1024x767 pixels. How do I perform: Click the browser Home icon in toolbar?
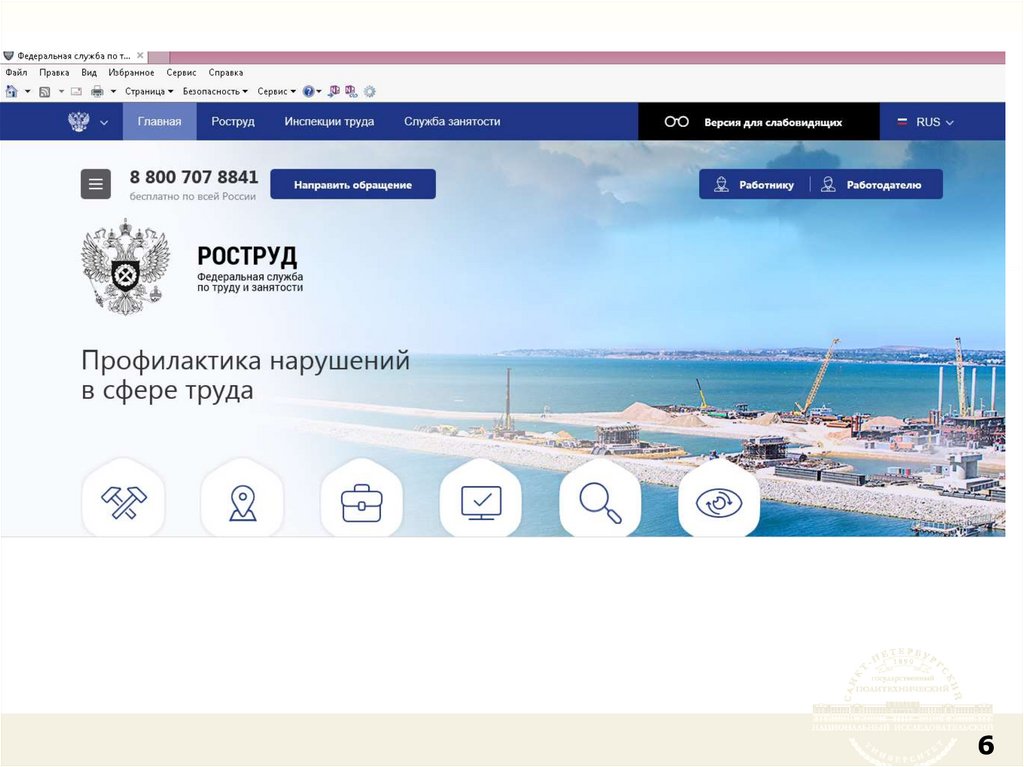tap(12, 91)
